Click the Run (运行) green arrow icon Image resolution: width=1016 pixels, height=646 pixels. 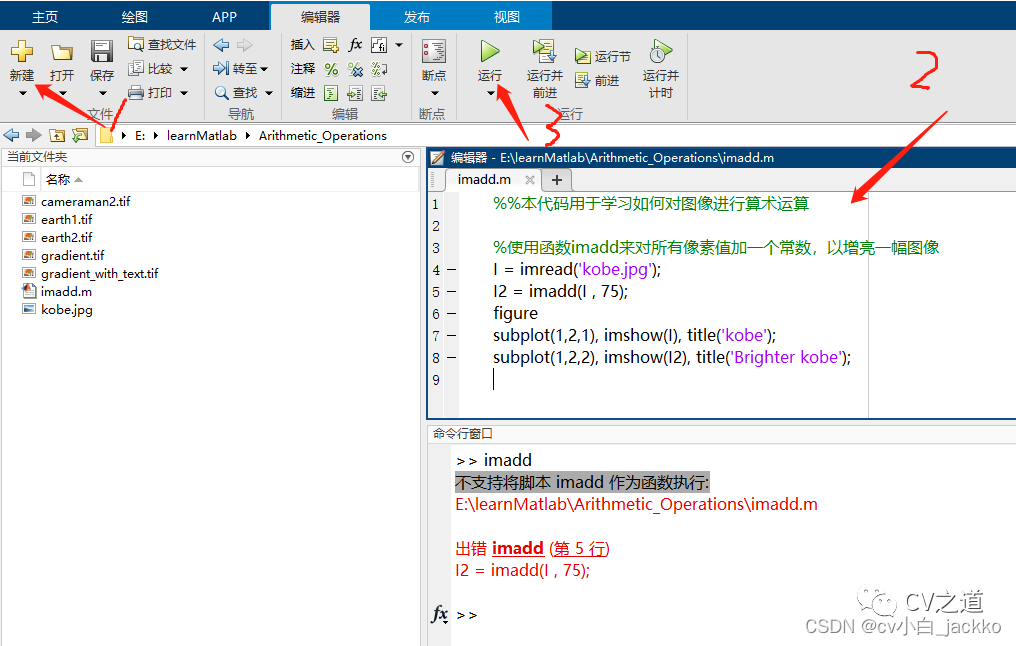pyautogui.click(x=489, y=49)
